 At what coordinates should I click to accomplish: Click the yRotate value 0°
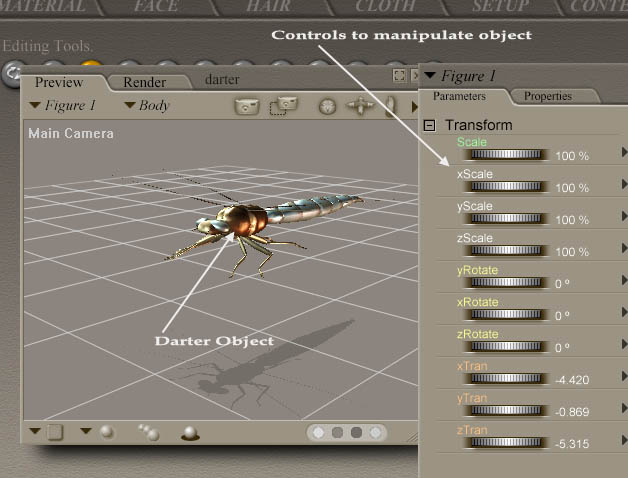[562, 284]
